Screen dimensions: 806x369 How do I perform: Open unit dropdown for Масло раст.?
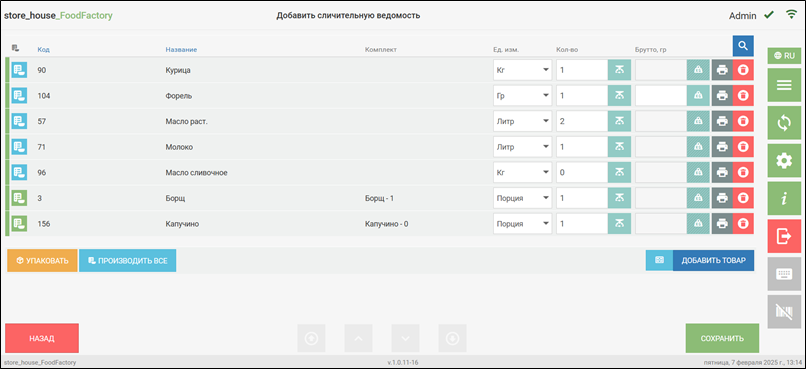[522, 121]
